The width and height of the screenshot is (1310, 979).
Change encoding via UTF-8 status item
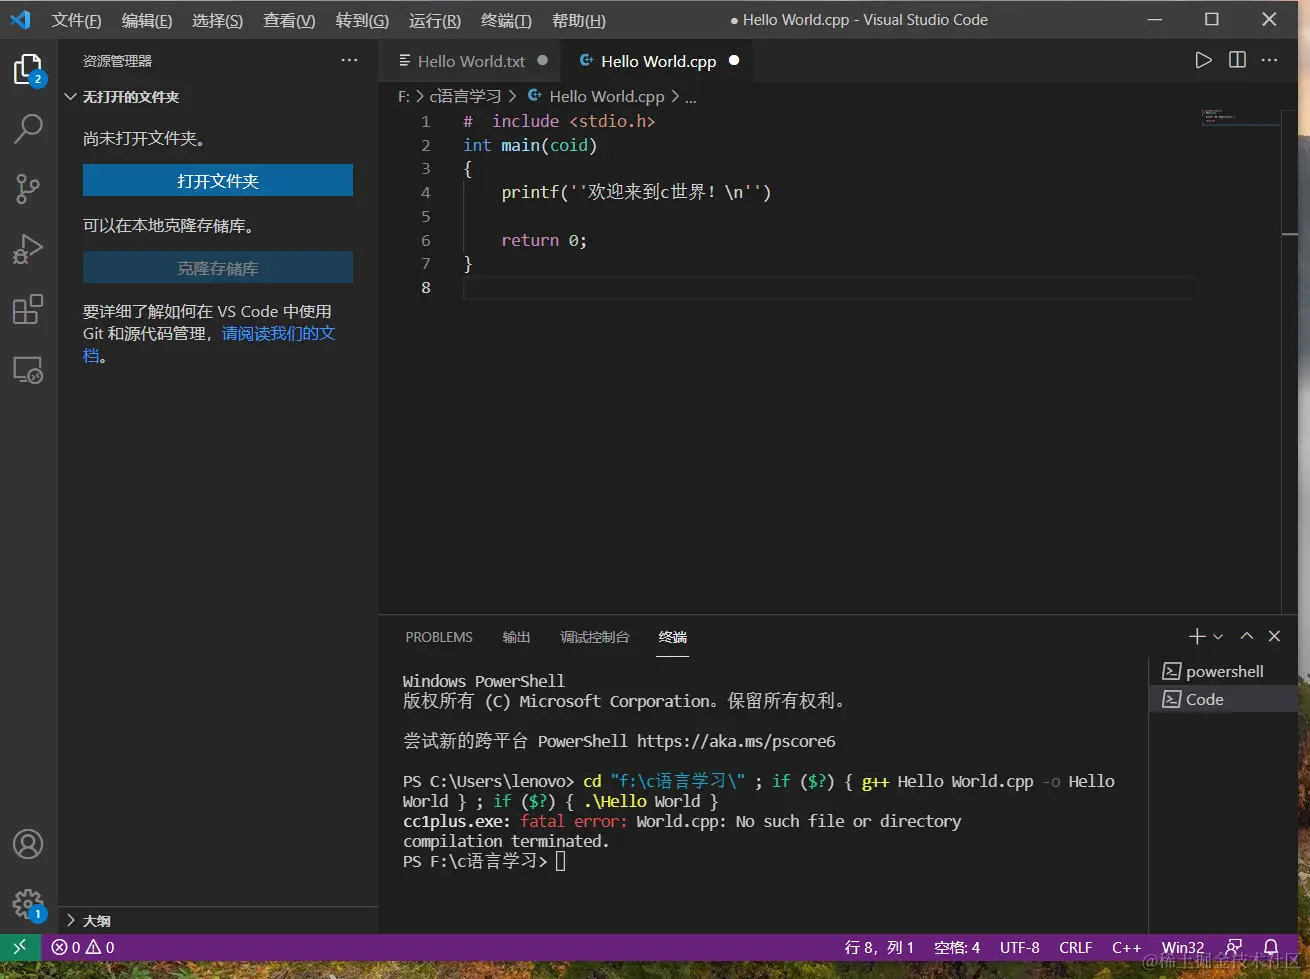pos(1020,947)
